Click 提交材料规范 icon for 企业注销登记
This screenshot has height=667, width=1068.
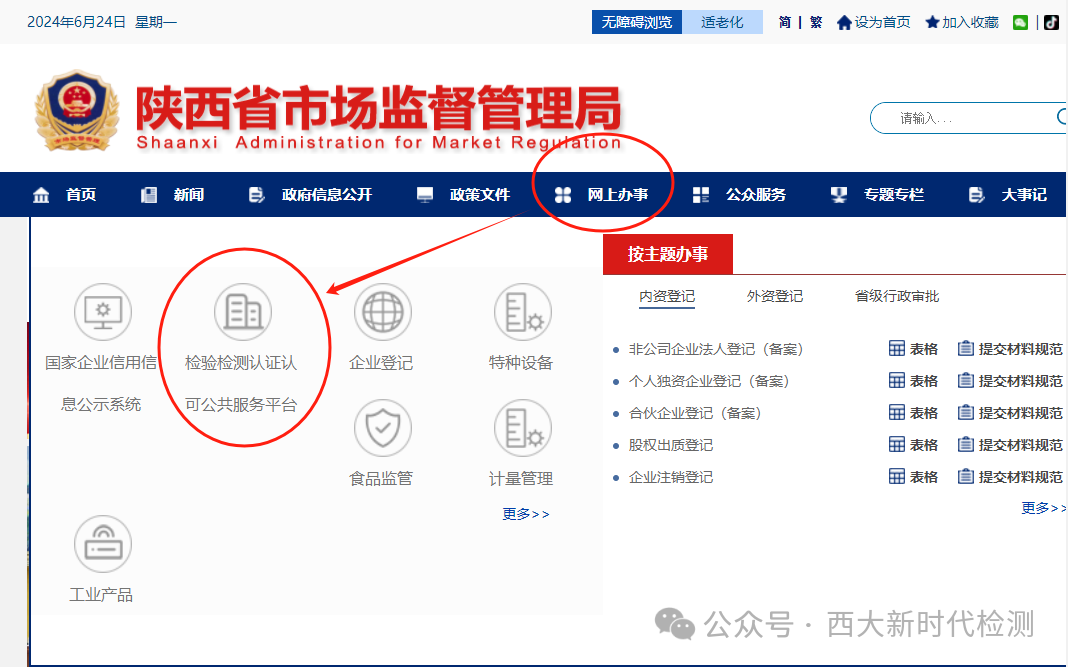pyautogui.click(x=965, y=476)
